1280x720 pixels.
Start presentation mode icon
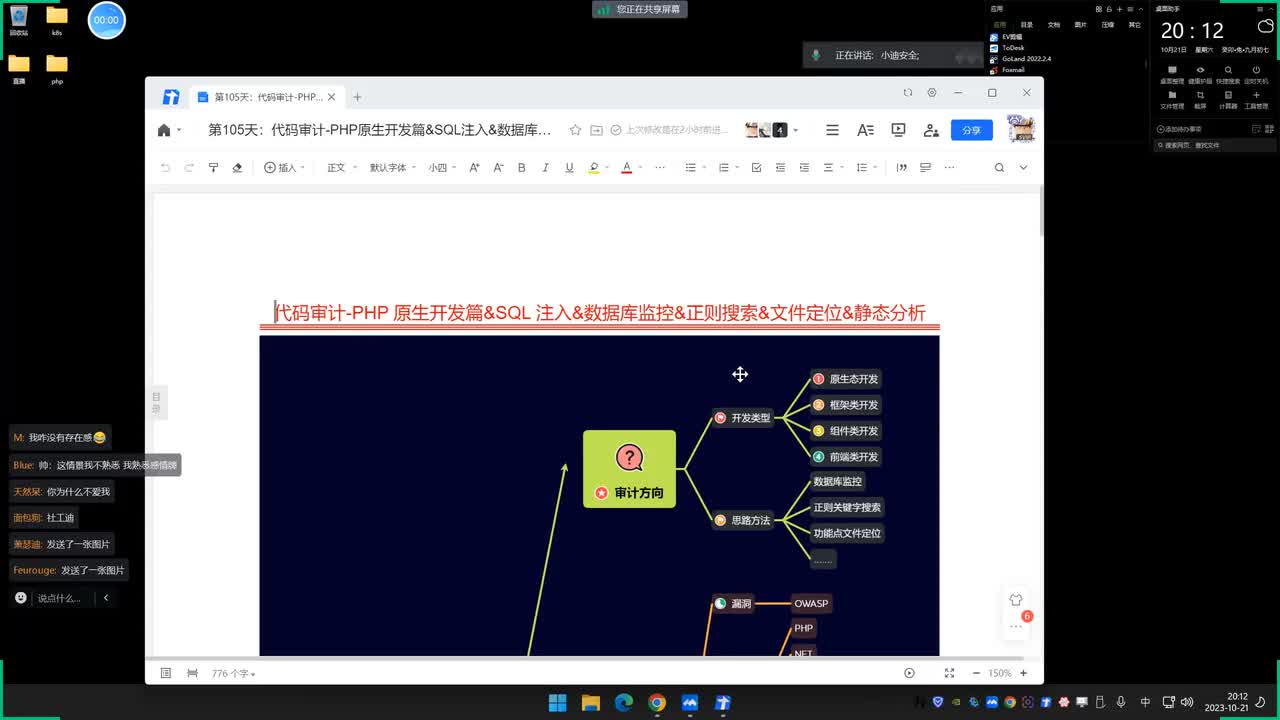coord(898,130)
